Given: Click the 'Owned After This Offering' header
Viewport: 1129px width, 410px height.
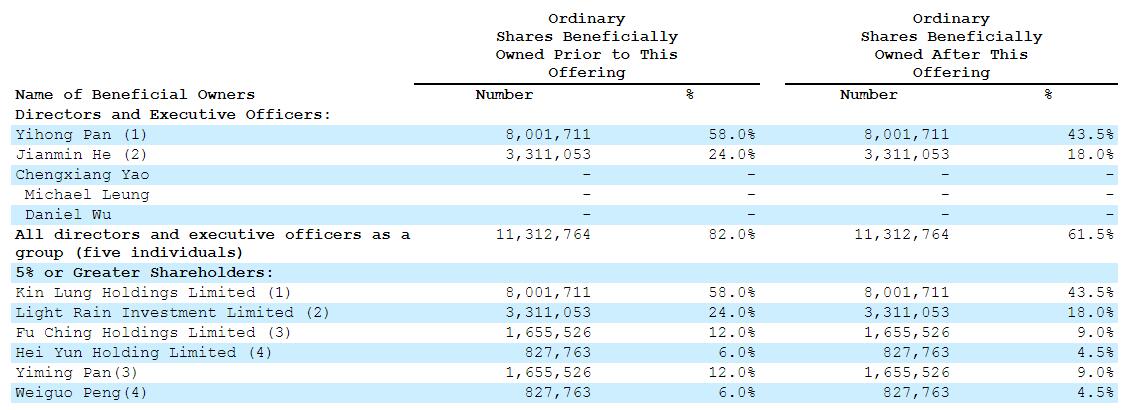Looking at the screenshot, I should coord(951,63).
